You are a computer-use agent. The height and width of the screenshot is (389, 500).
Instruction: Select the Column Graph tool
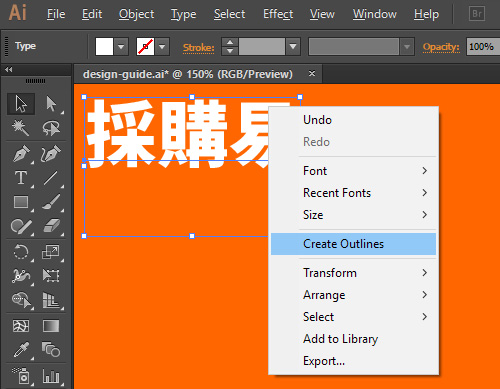pyautogui.click(x=51, y=376)
